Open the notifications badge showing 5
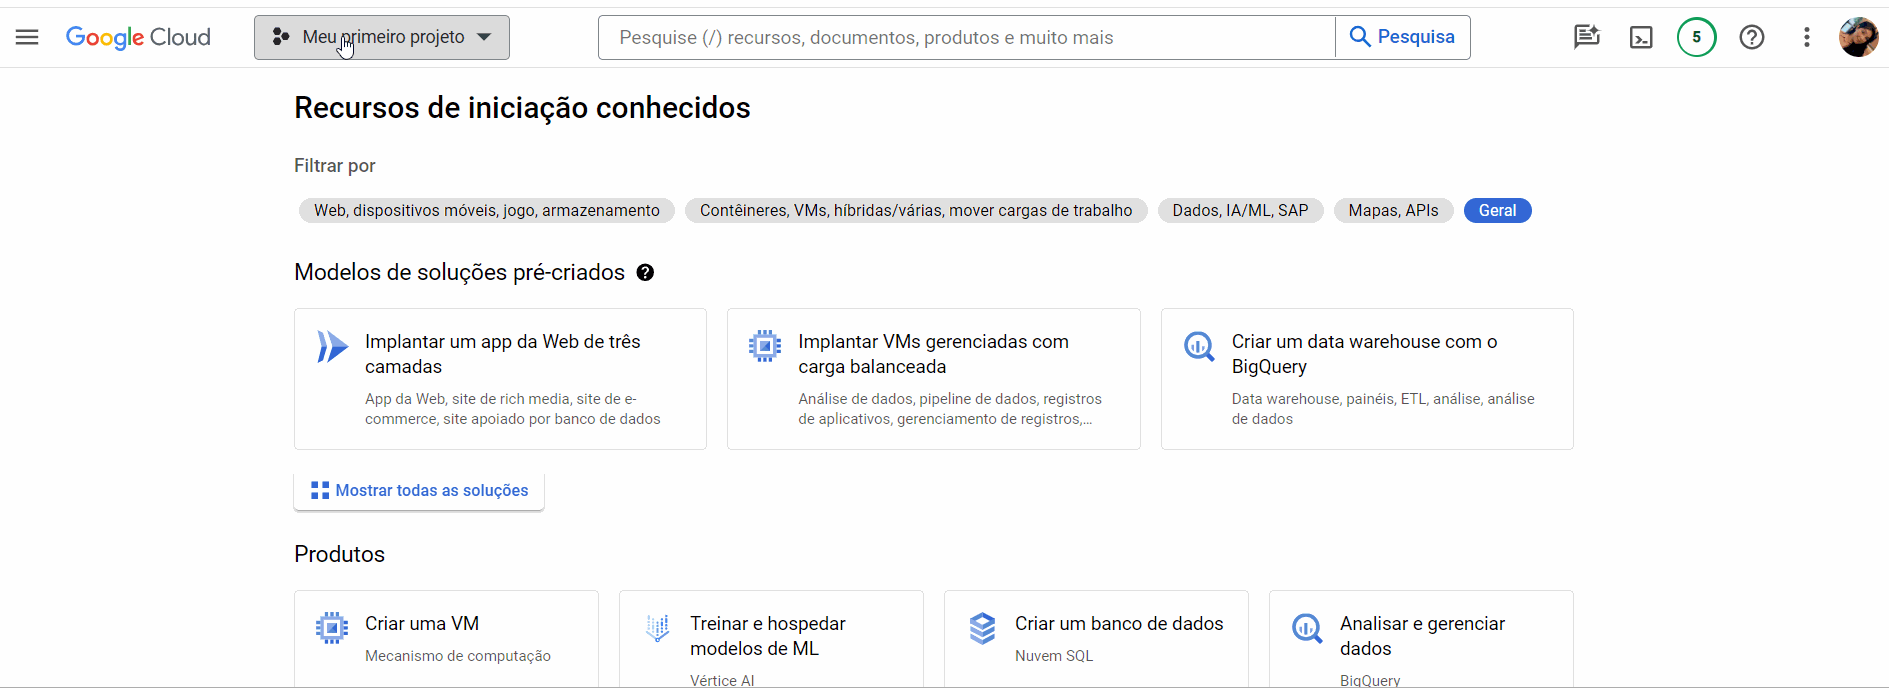Viewport: 1889px width, 688px height. [1696, 37]
